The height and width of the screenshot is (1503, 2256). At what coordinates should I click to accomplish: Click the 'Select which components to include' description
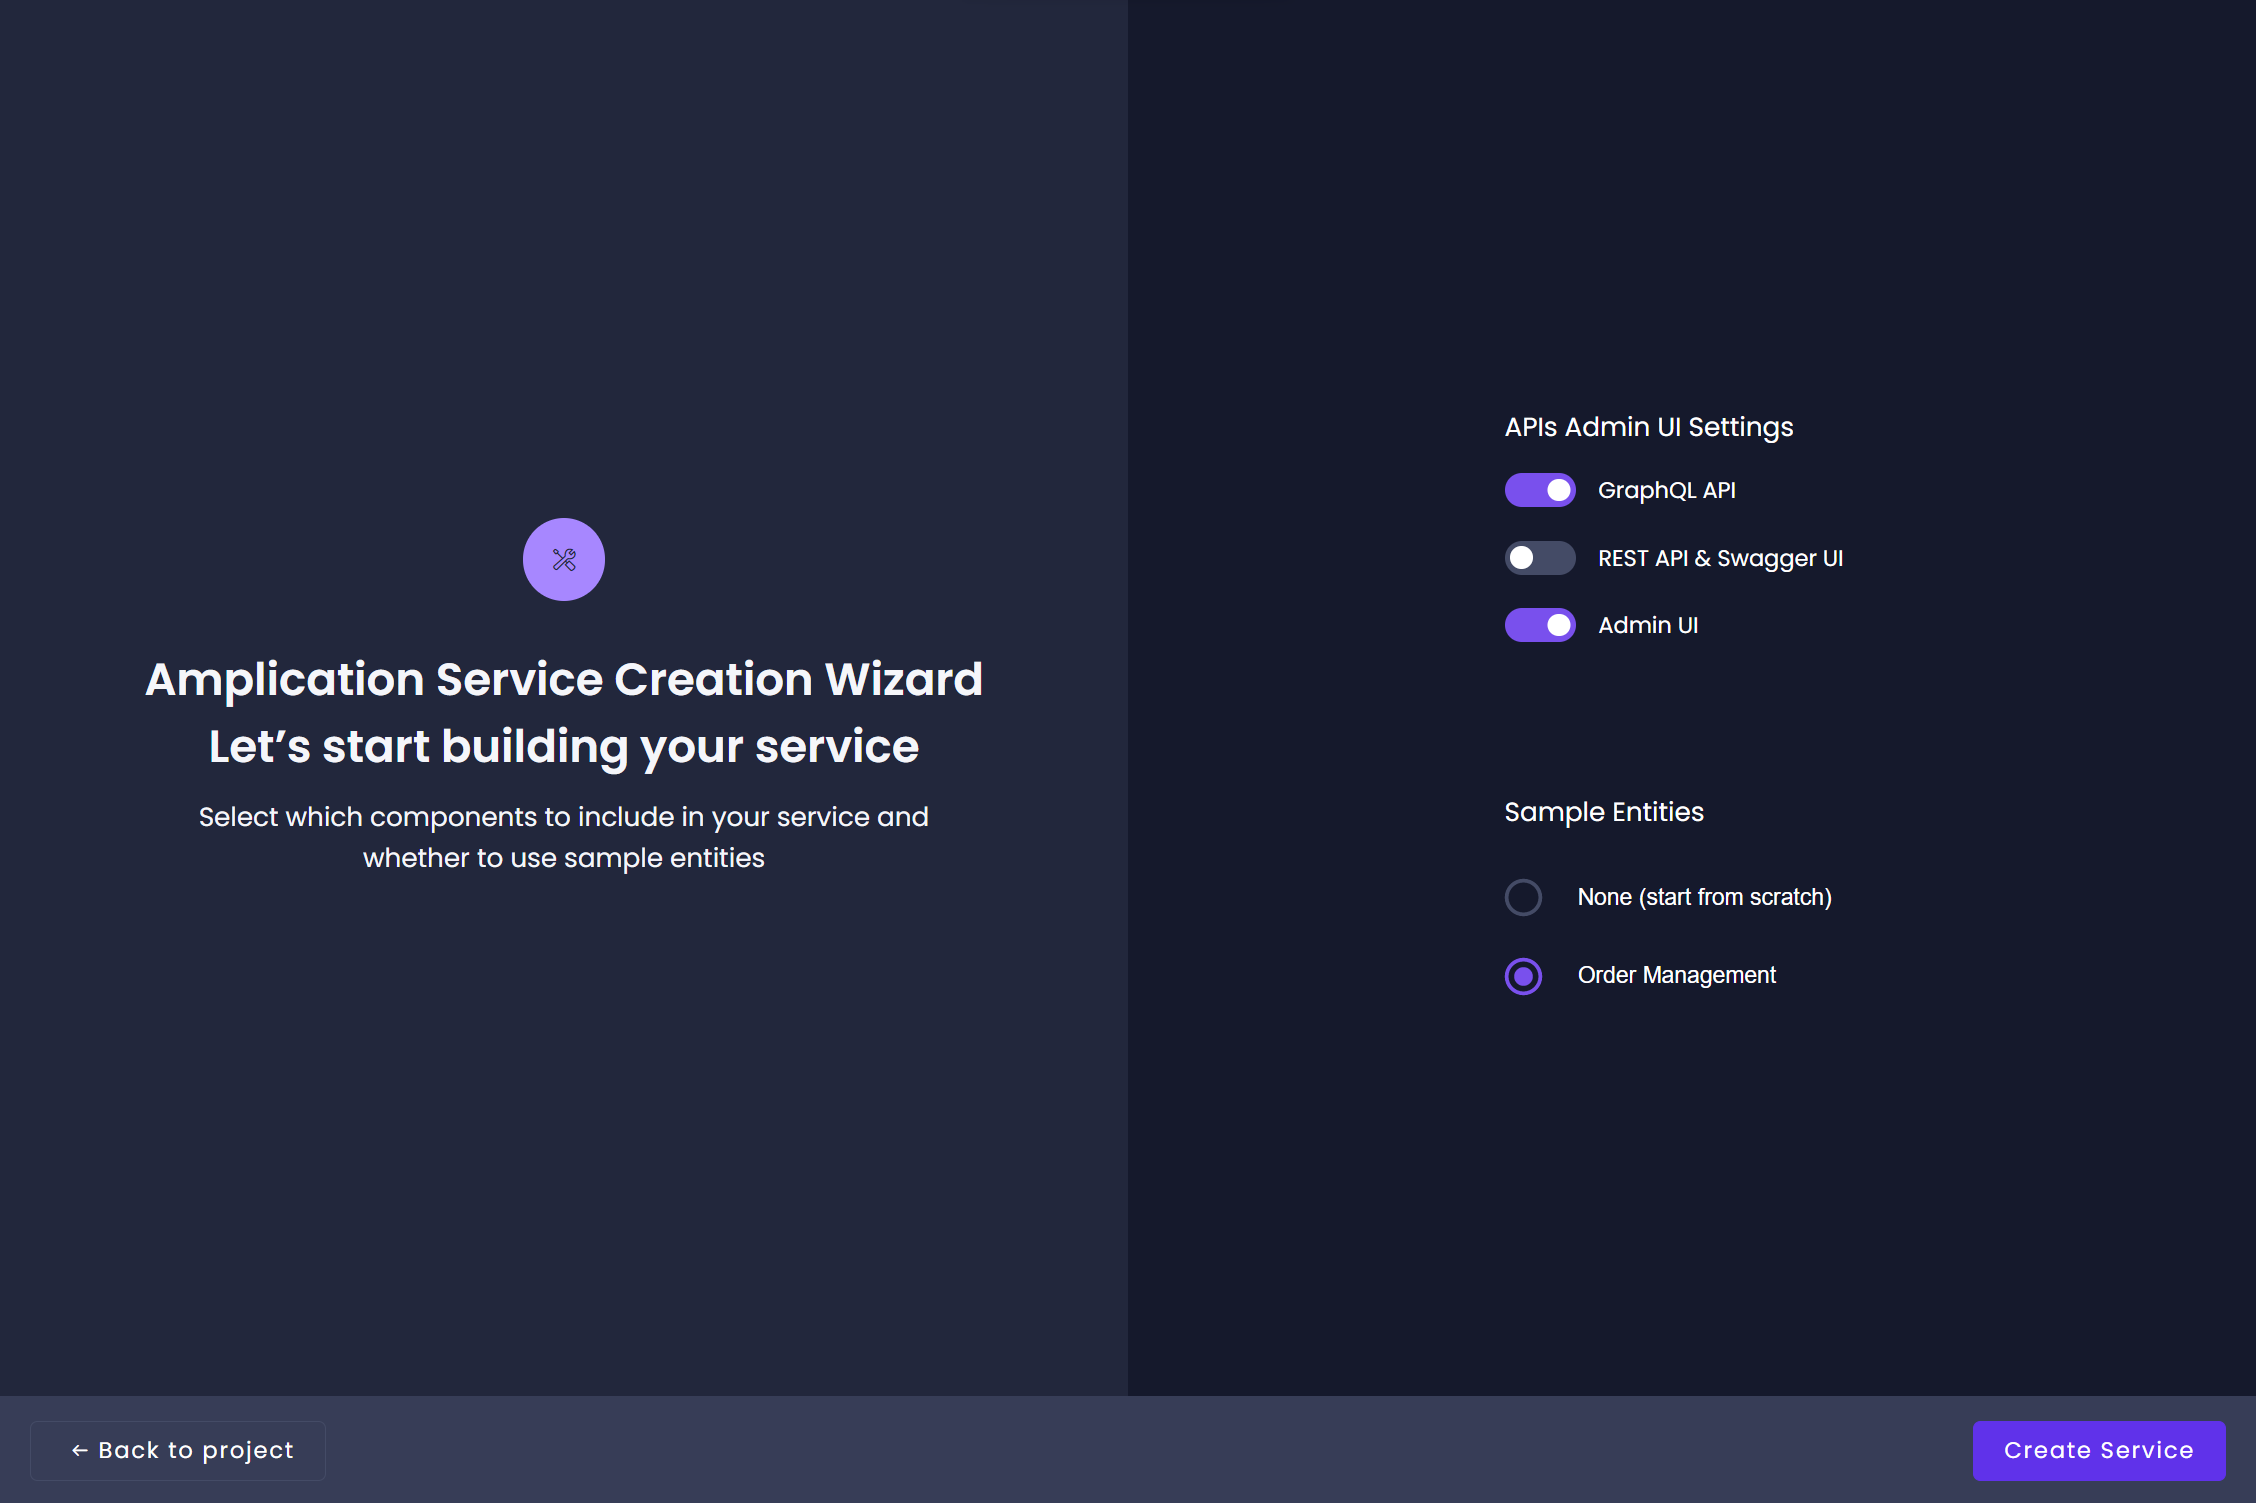point(564,837)
